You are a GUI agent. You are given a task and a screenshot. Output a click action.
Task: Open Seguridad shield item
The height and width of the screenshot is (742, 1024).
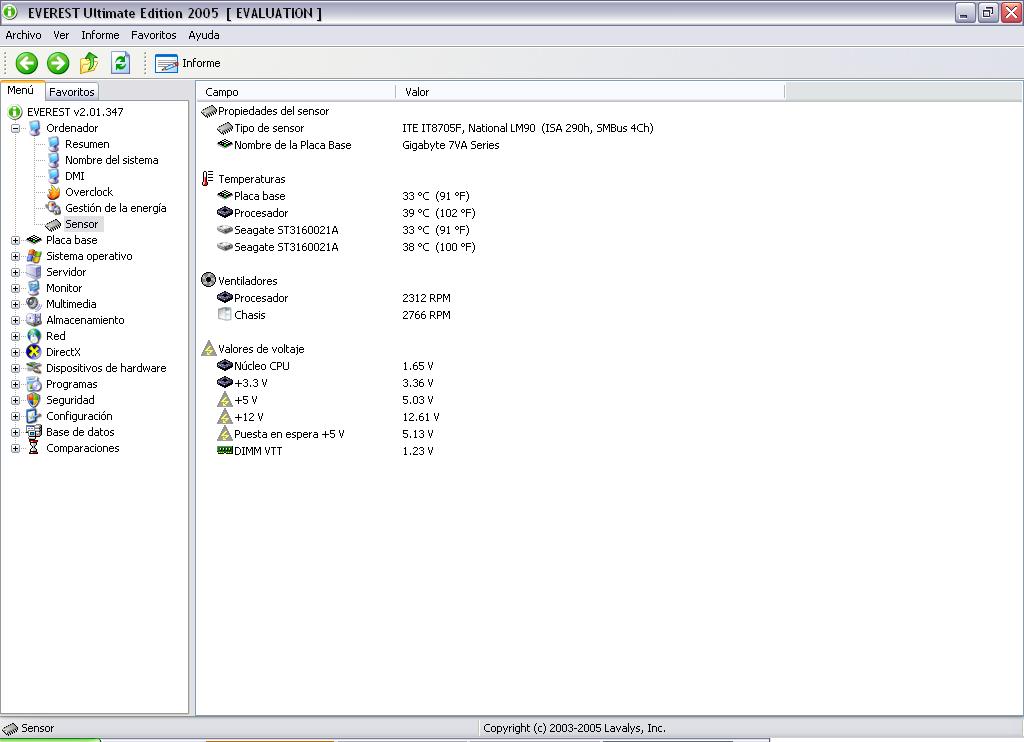click(70, 400)
